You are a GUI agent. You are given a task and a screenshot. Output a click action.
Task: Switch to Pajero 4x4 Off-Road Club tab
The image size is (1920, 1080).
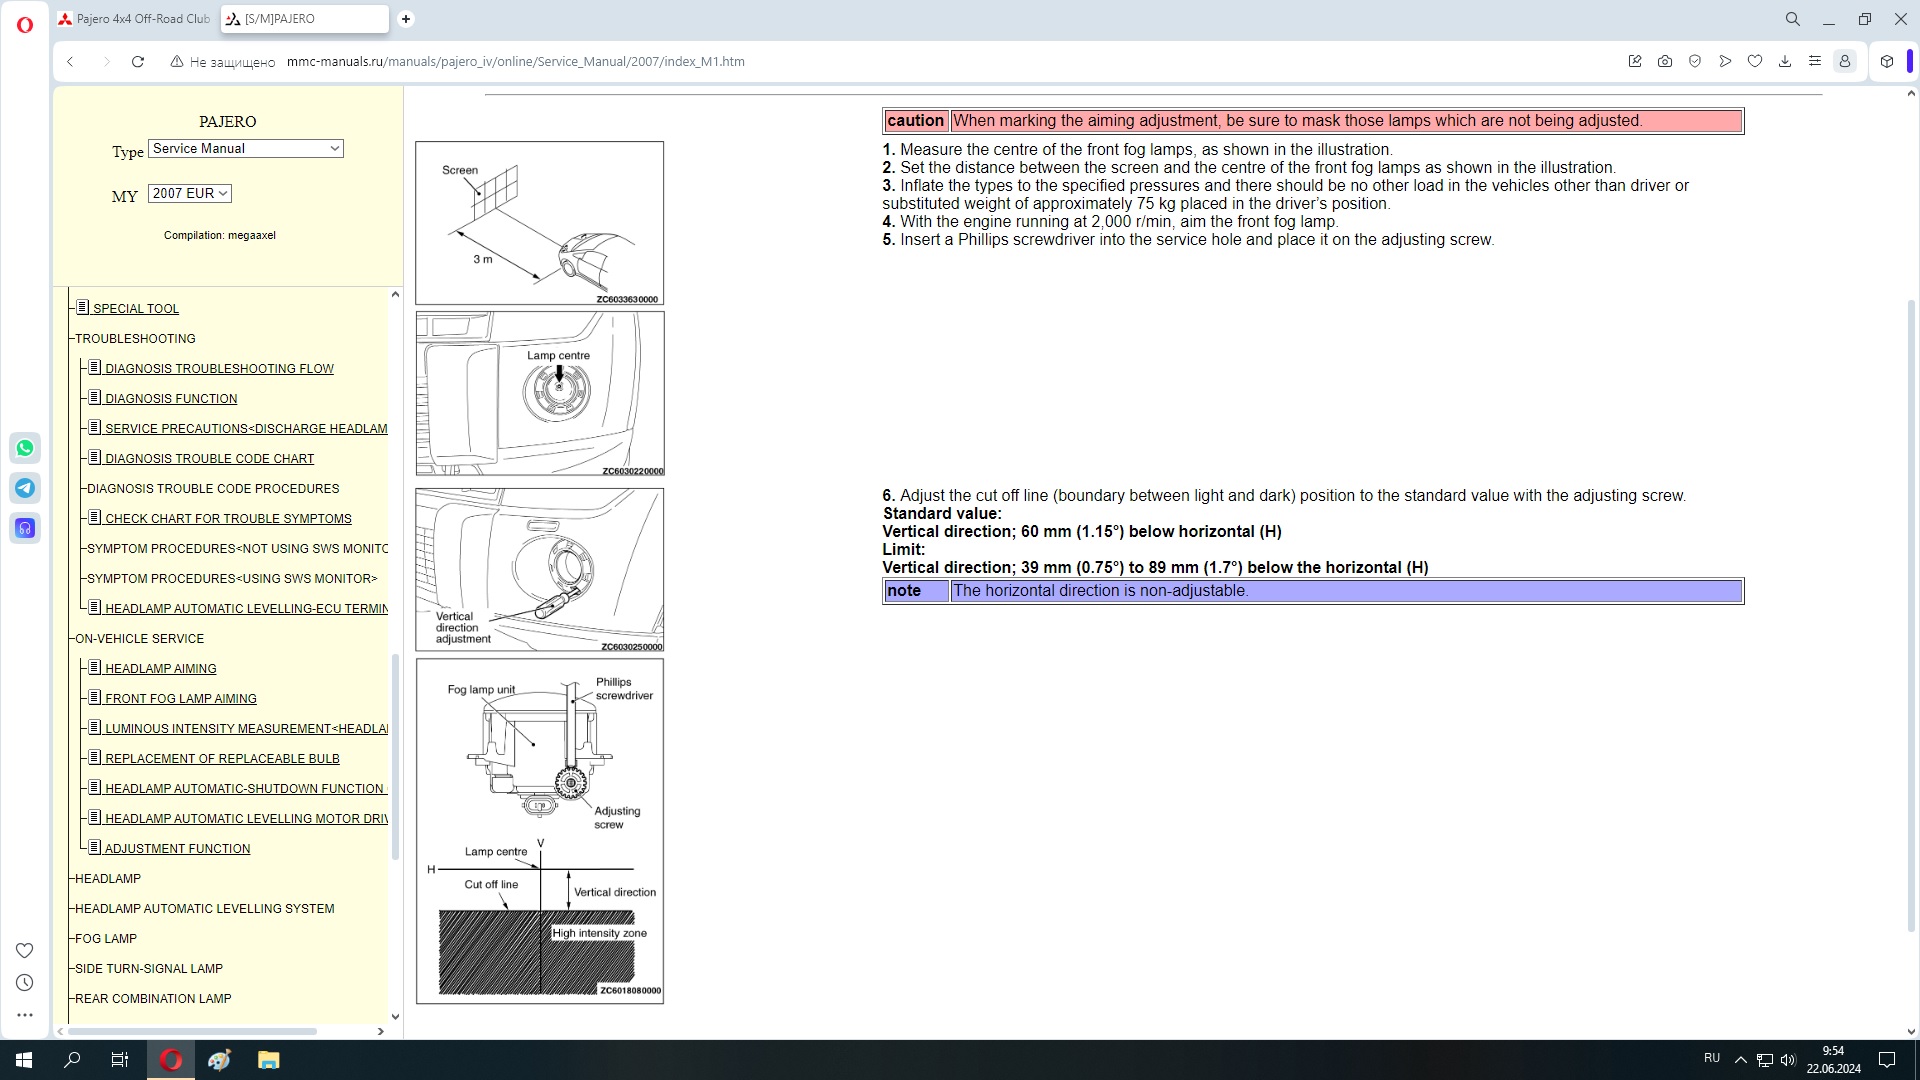[x=135, y=19]
